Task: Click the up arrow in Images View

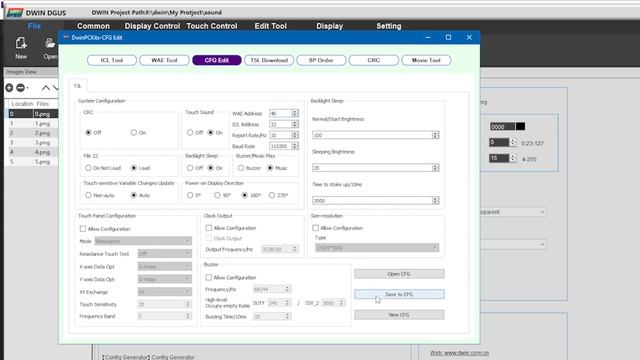Action: click(x=46, y=88)
